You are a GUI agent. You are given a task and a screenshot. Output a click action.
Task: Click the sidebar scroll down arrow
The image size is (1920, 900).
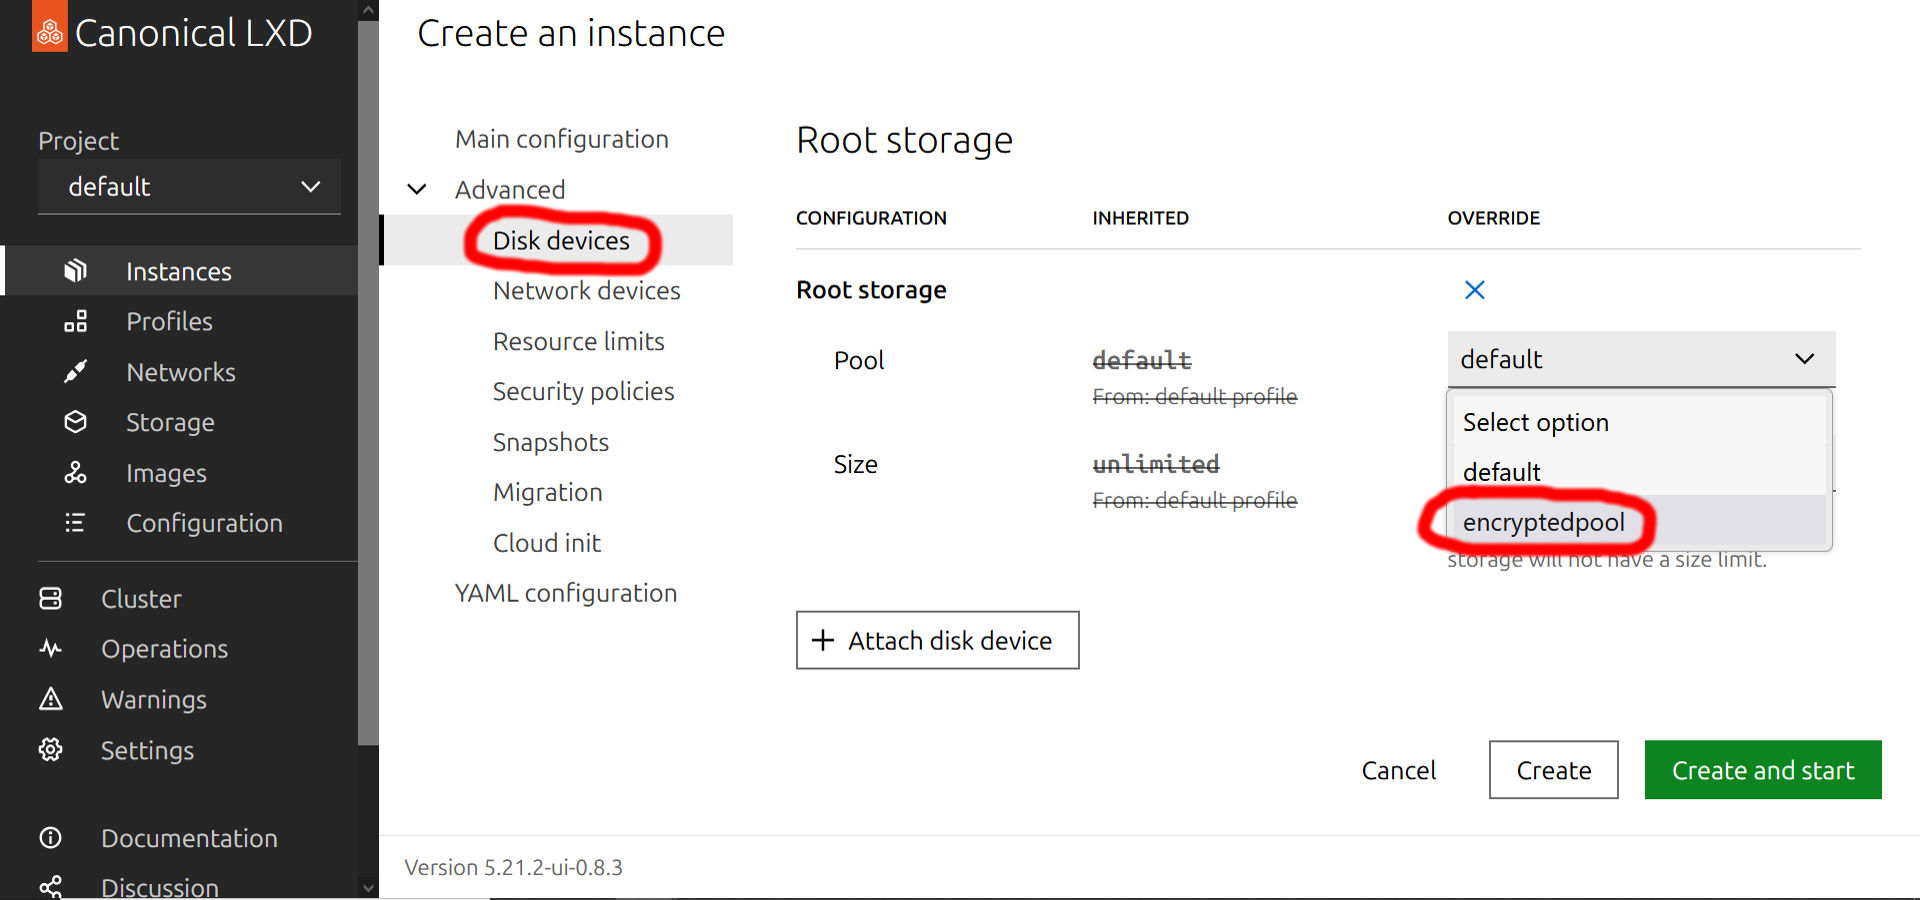(x=368, y=887)
